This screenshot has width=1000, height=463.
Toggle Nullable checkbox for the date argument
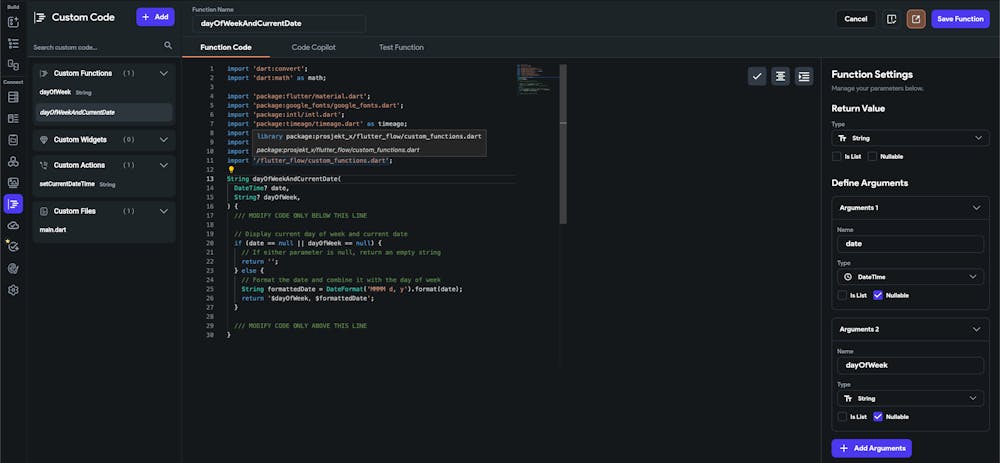coord(878,295)
